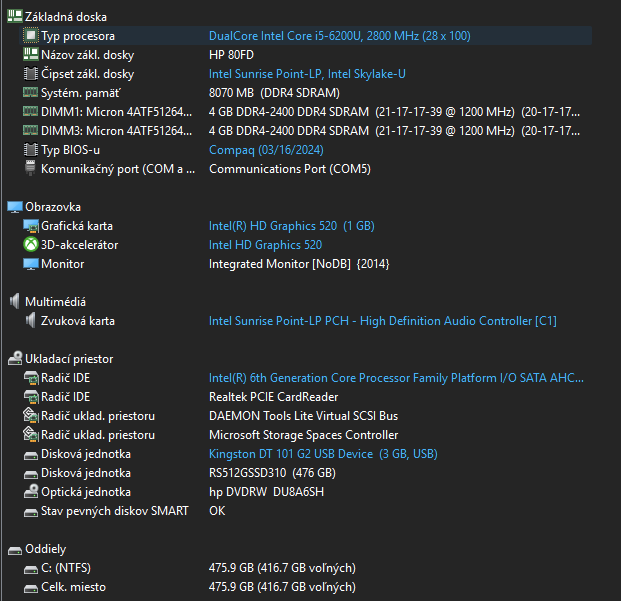The image size is (621, 601).
Task: Select the Multimédiá section heading
Action: coord(55,302)
